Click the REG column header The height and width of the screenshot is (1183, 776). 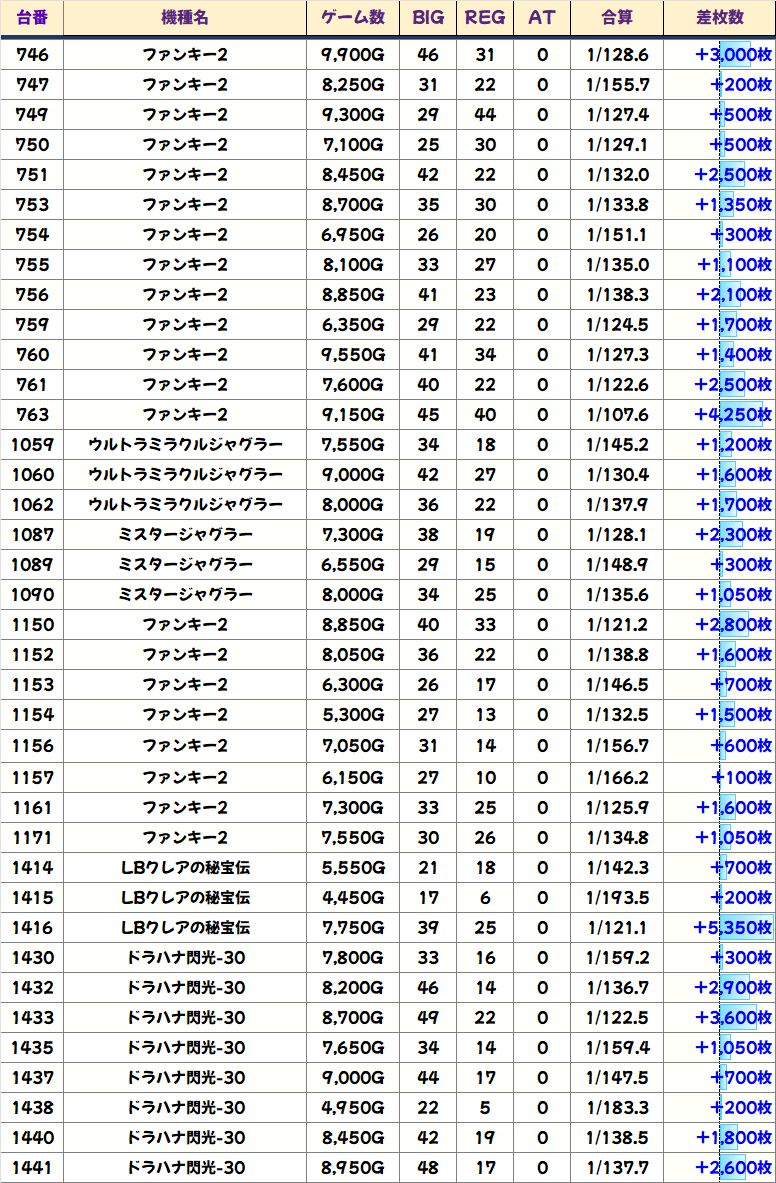click(x=485, y=18)
